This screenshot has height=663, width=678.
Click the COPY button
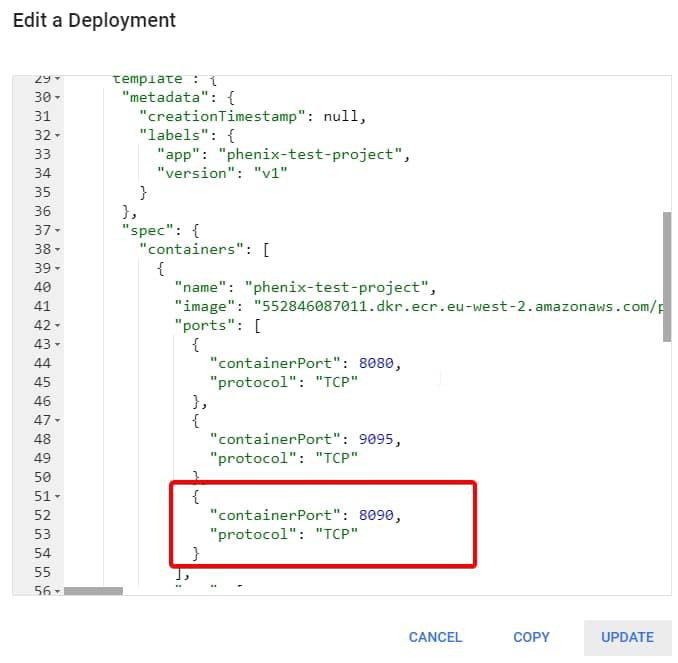click(531, 637)
